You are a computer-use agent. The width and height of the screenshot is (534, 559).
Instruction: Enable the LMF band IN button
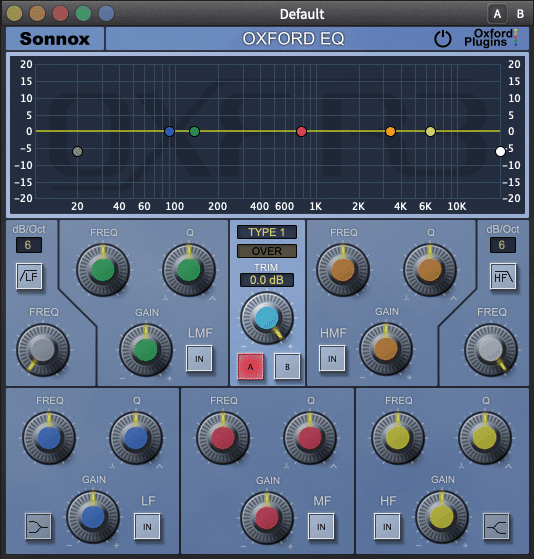coord(199,359)
